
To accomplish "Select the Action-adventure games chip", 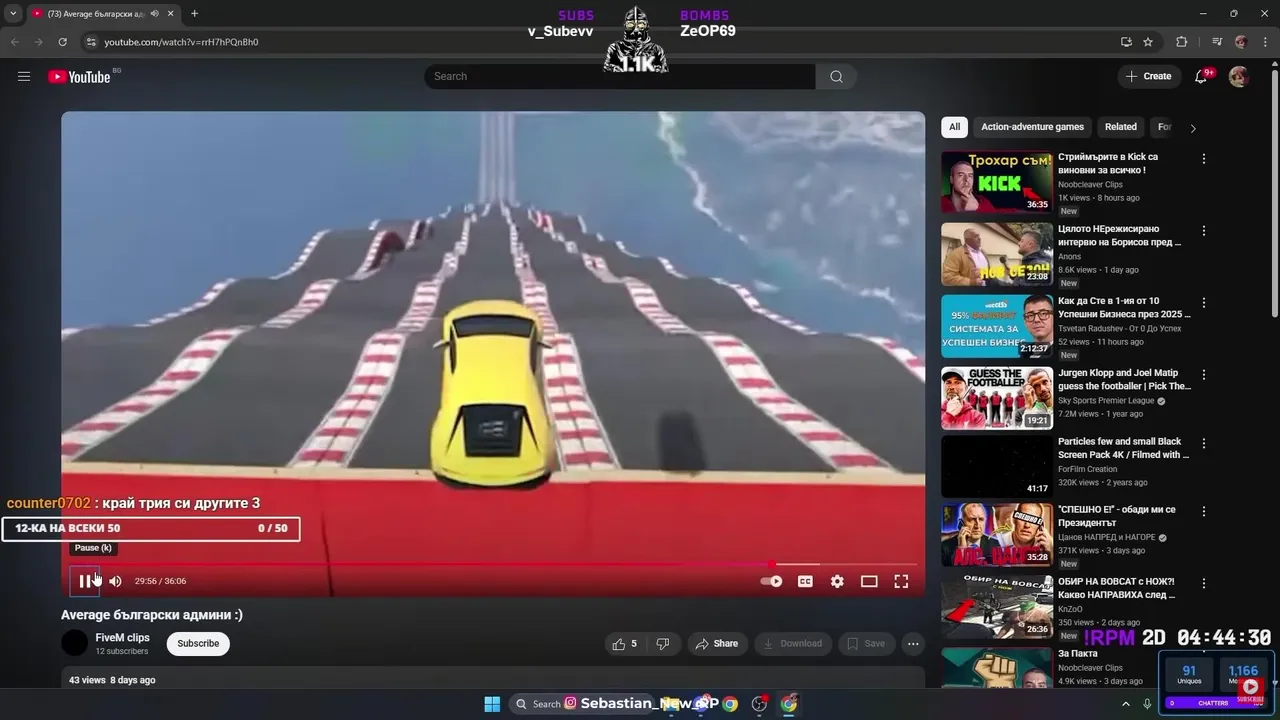I will [1032, 127].
